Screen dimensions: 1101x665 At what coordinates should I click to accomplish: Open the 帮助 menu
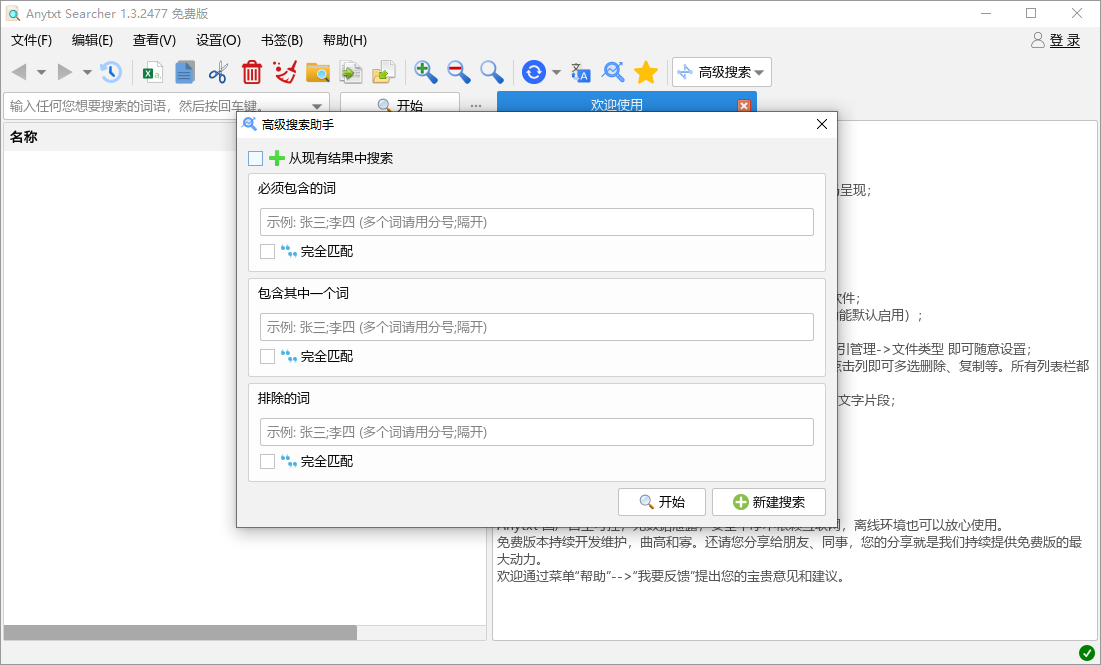[x=343, y=40]
